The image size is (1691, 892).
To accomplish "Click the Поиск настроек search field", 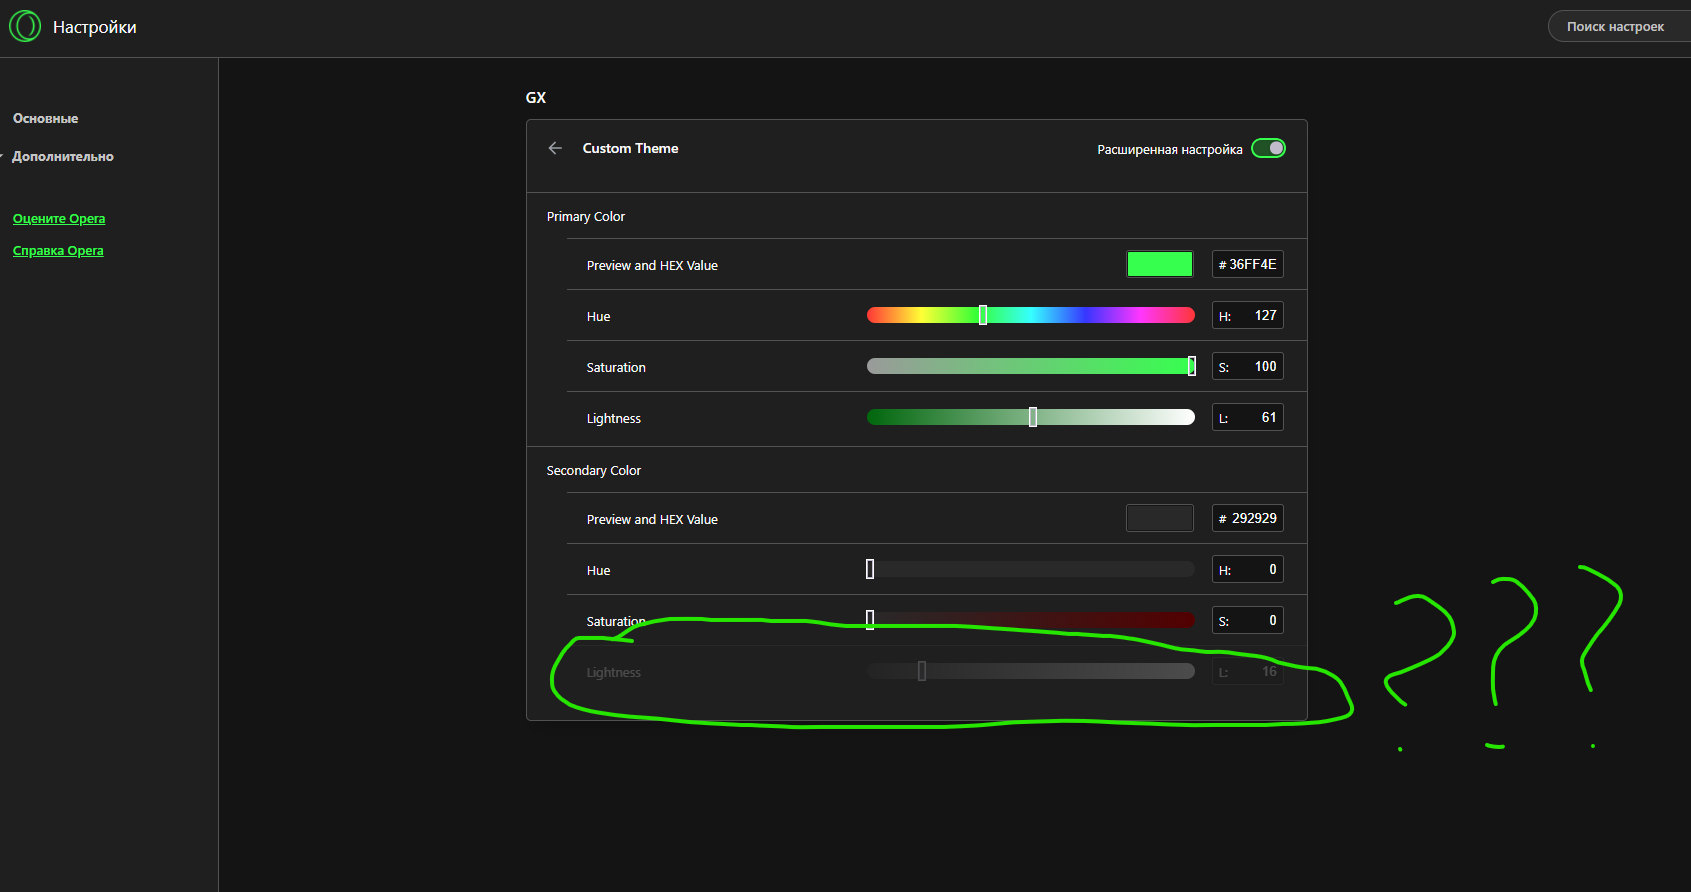I will coord(1619,26).
